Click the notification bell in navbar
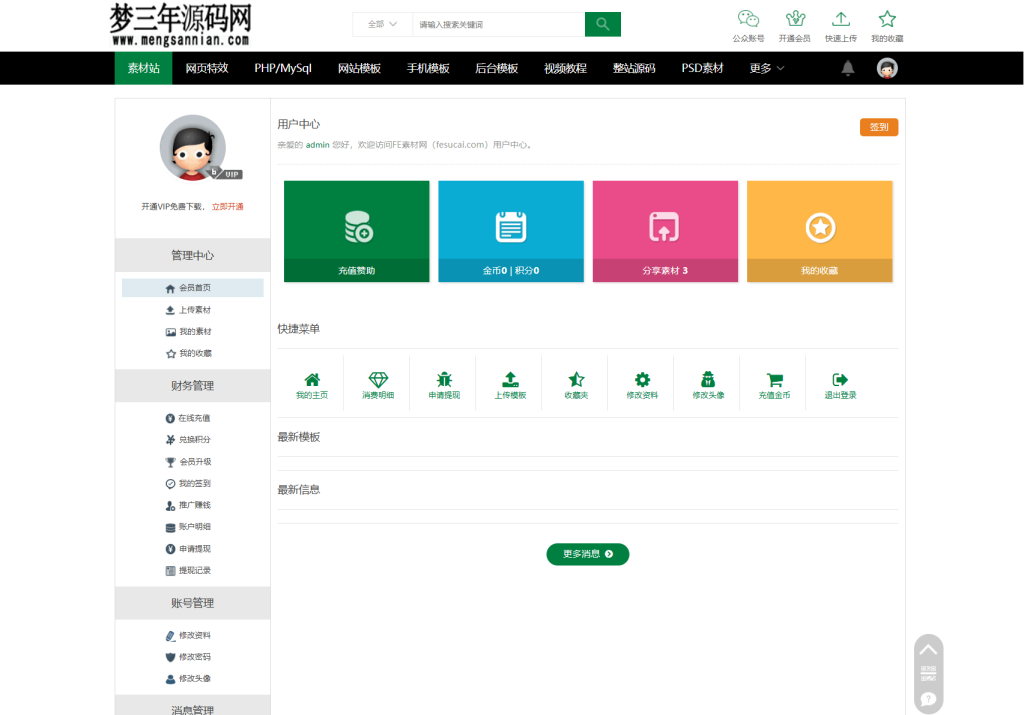This screenshot has width=1024, height=715. click(x=848, y=67)
